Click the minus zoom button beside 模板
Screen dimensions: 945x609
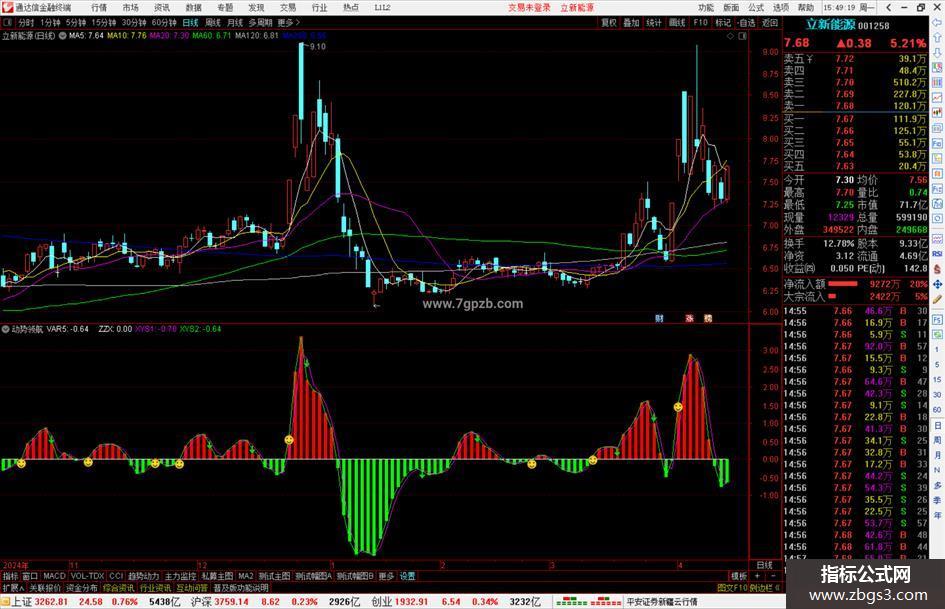click(x=773, y=576)
